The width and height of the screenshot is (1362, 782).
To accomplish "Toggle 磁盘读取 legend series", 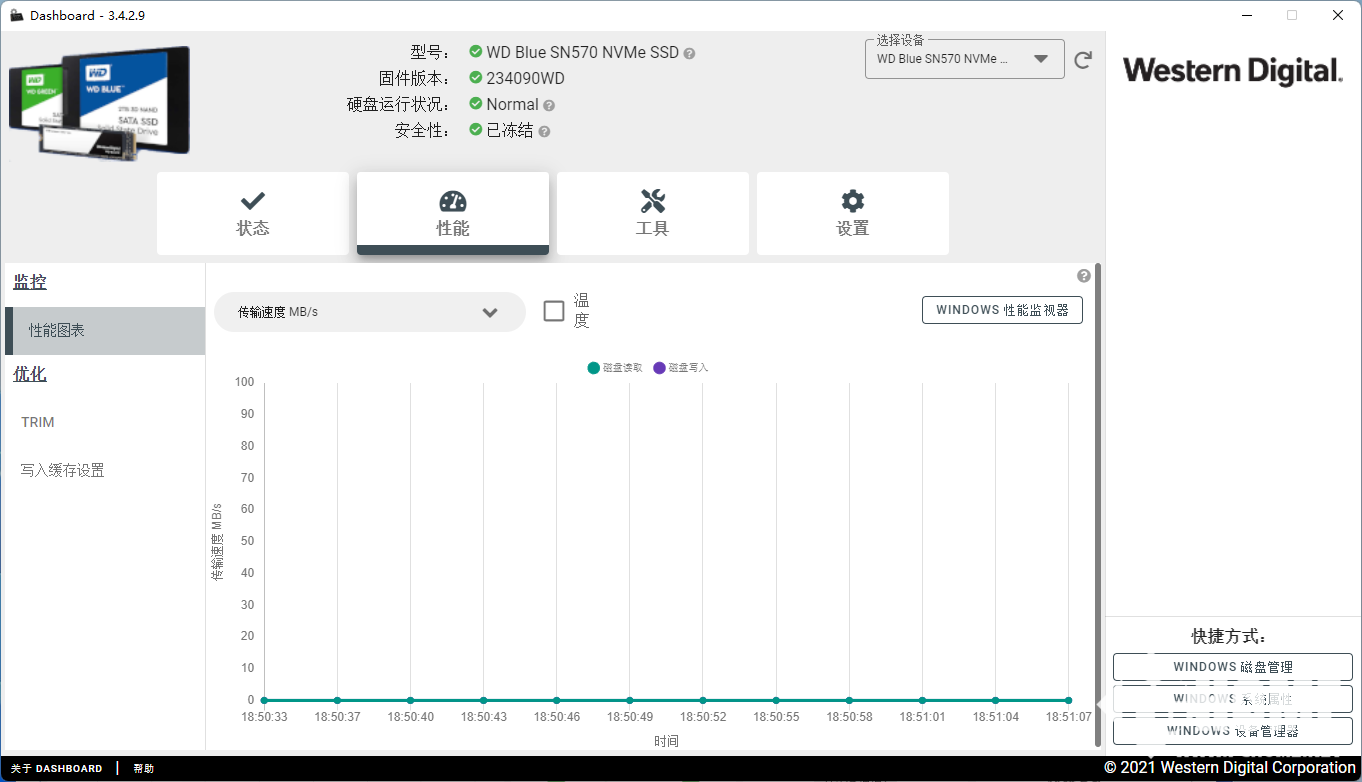I will pyautogui.click(x=615, y=368).
